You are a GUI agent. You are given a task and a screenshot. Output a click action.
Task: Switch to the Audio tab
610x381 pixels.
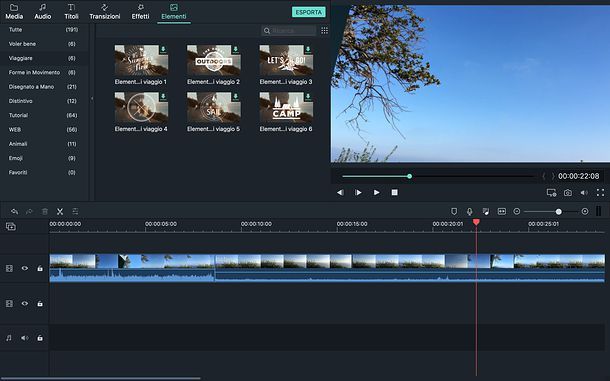[x=43, y=12]
